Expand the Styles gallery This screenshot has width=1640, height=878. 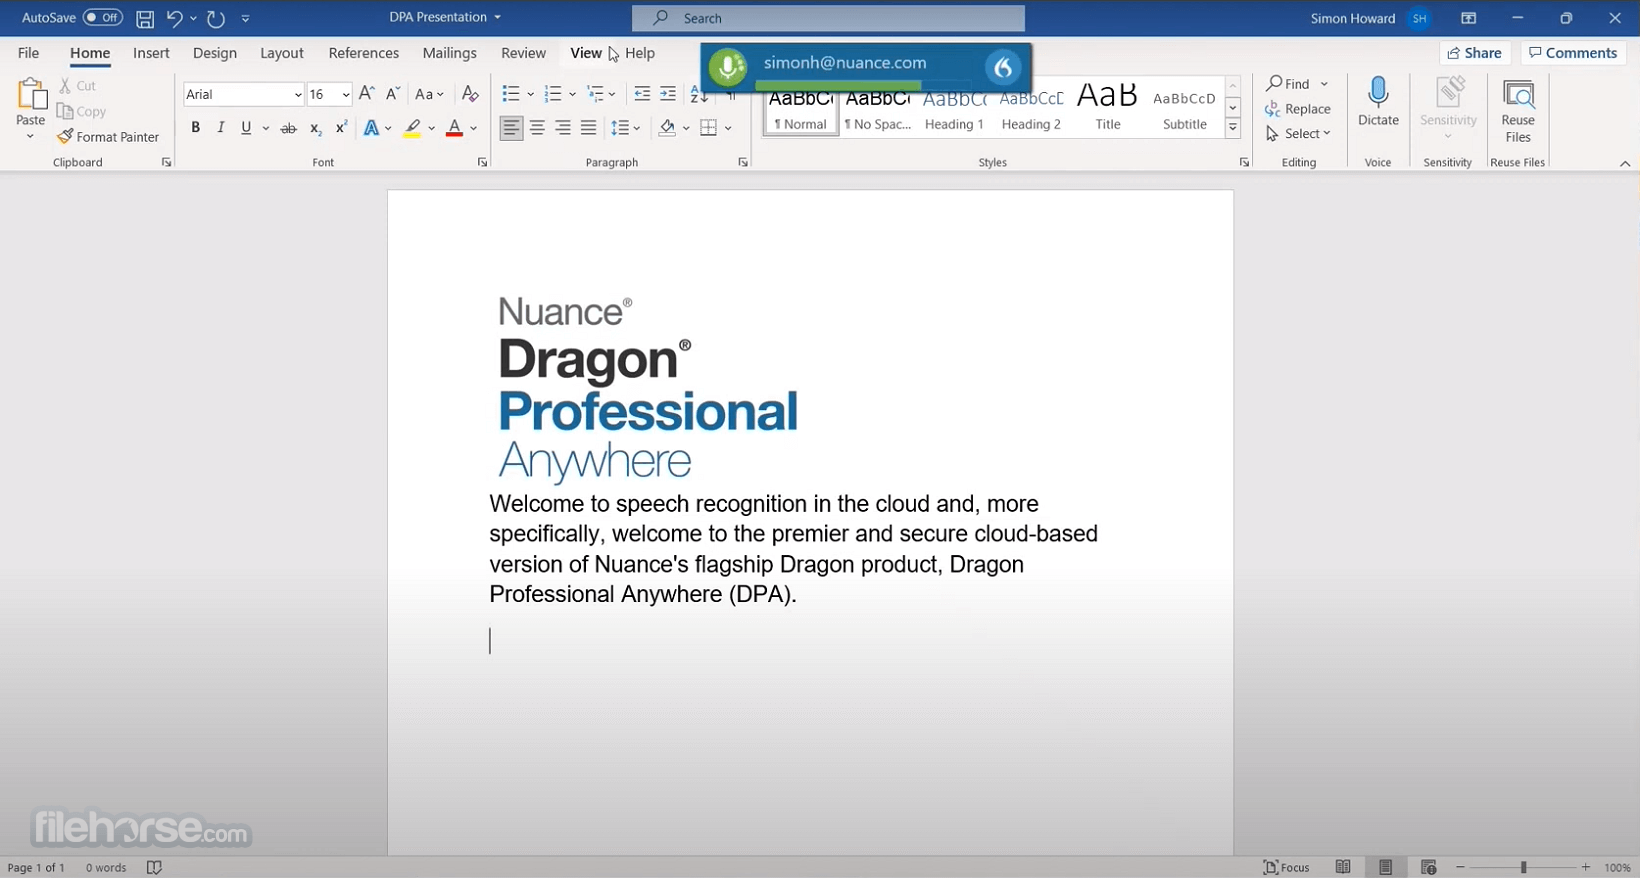click(1233, 128)
